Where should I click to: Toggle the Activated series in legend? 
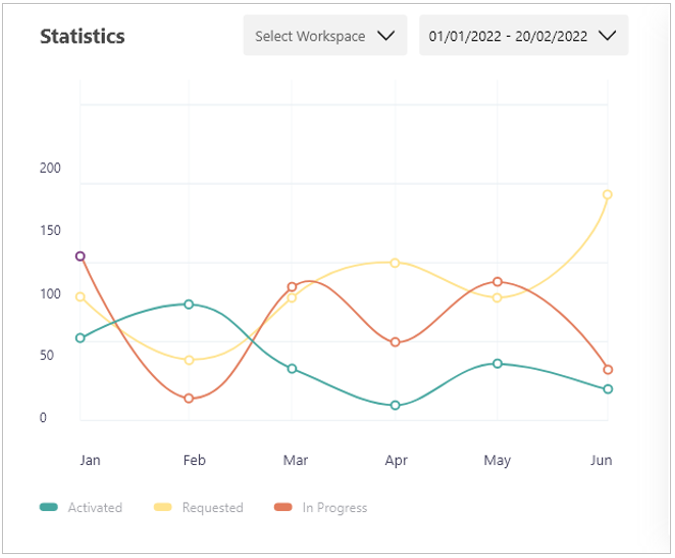point(94,508)
